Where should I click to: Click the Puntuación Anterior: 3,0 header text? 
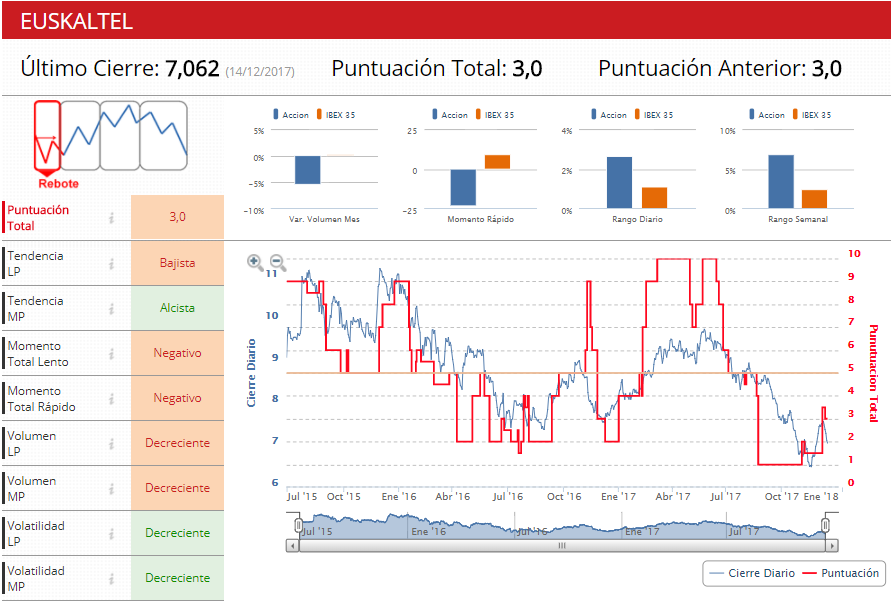[720, 69]
